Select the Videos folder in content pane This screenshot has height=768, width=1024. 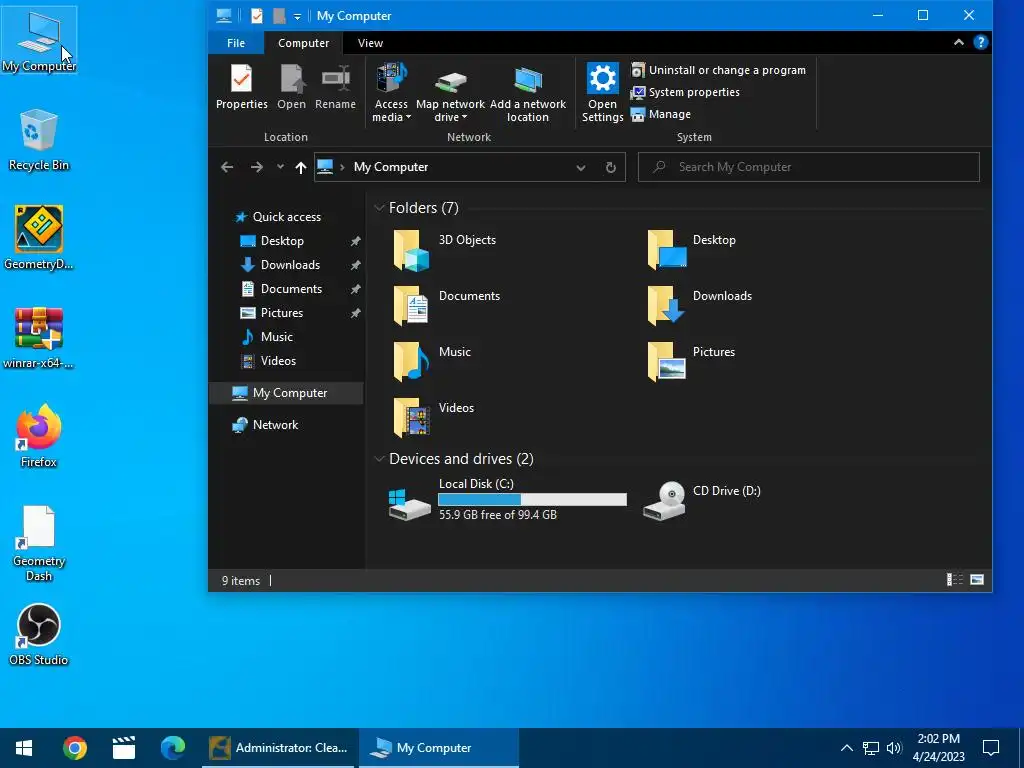coord(432,417)
